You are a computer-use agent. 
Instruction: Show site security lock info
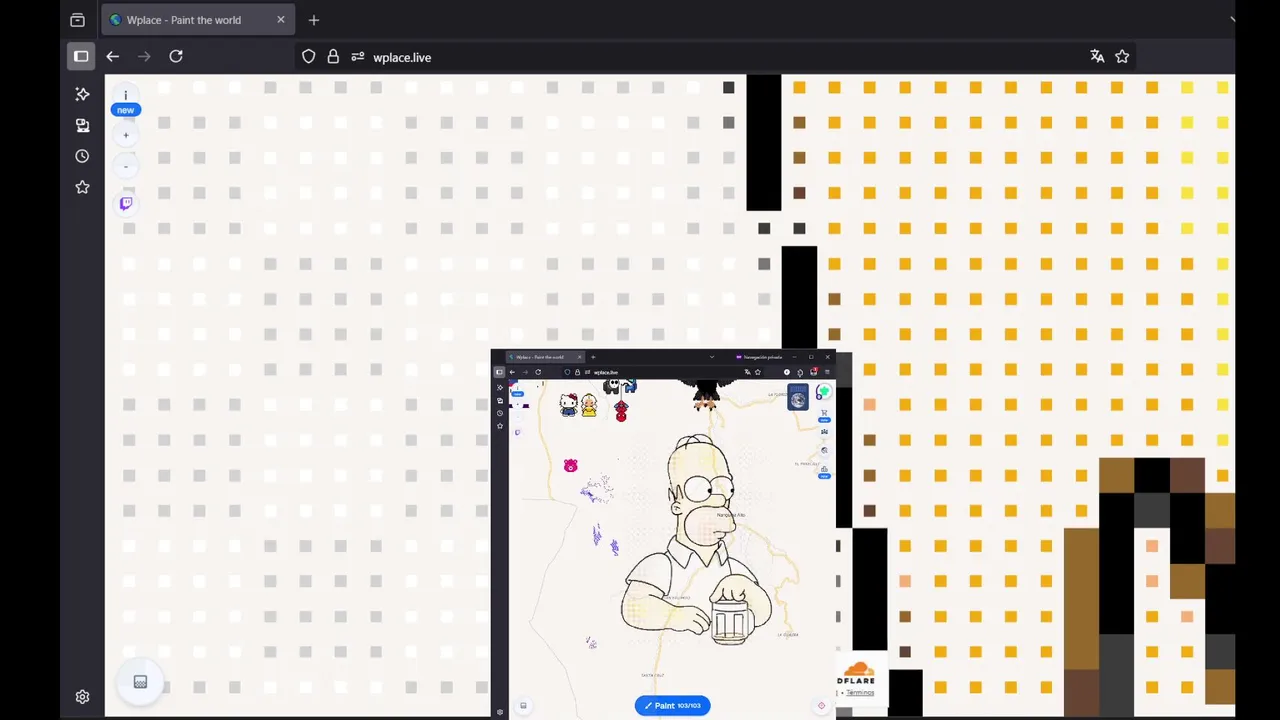[333, 57]
